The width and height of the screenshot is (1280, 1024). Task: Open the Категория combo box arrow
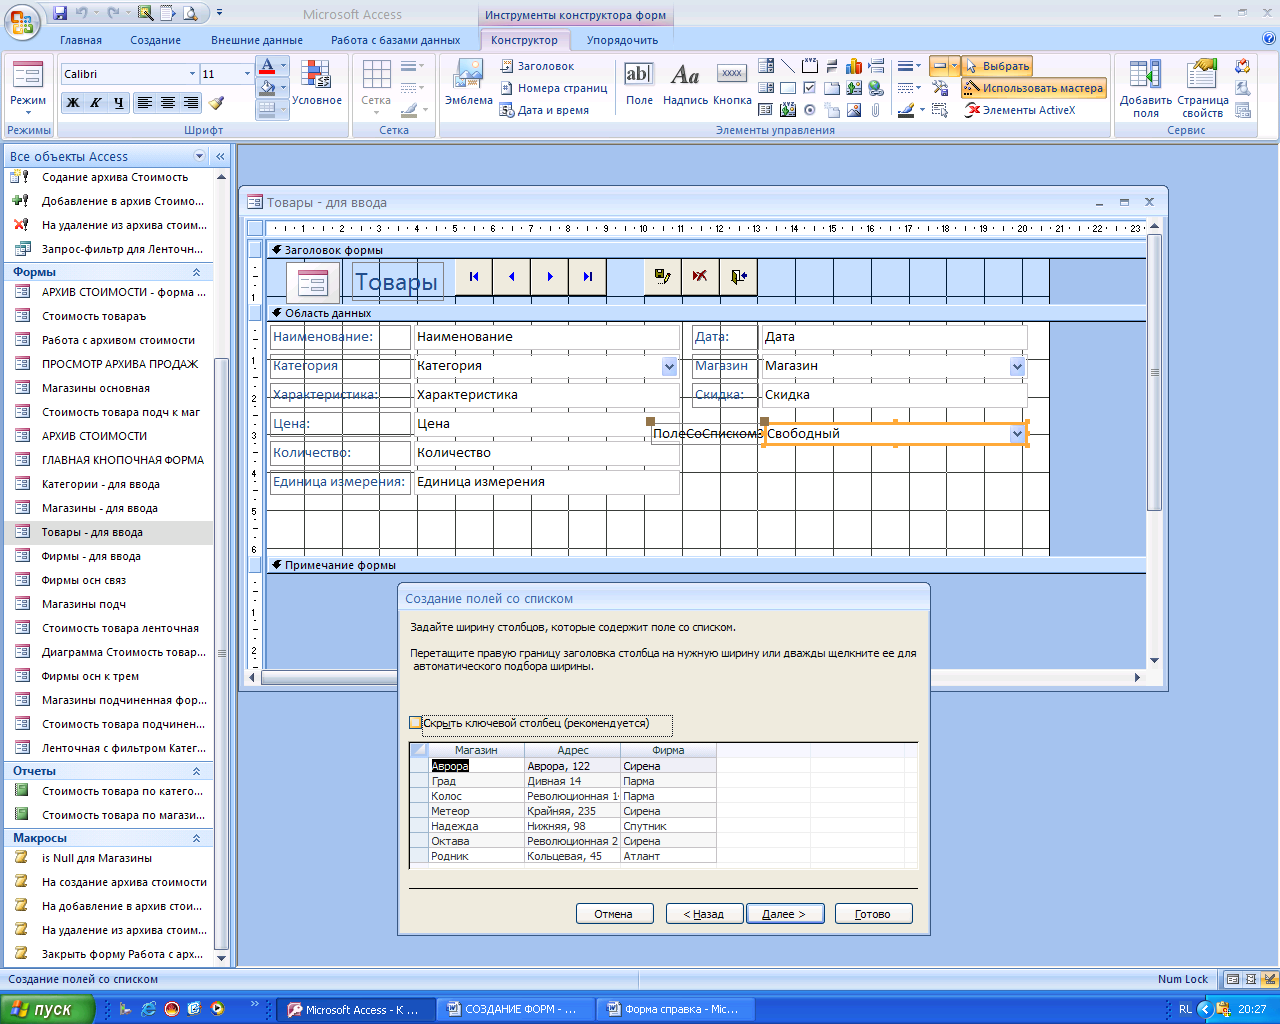pyautogui.click(x=669, y=367)
